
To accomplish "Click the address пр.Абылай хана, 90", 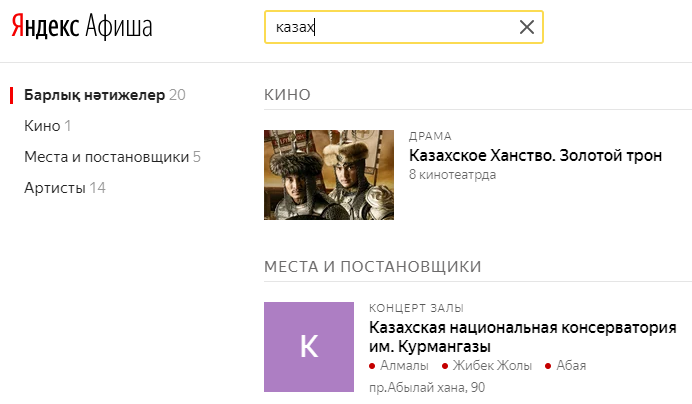I will click(x=427, y=387).
